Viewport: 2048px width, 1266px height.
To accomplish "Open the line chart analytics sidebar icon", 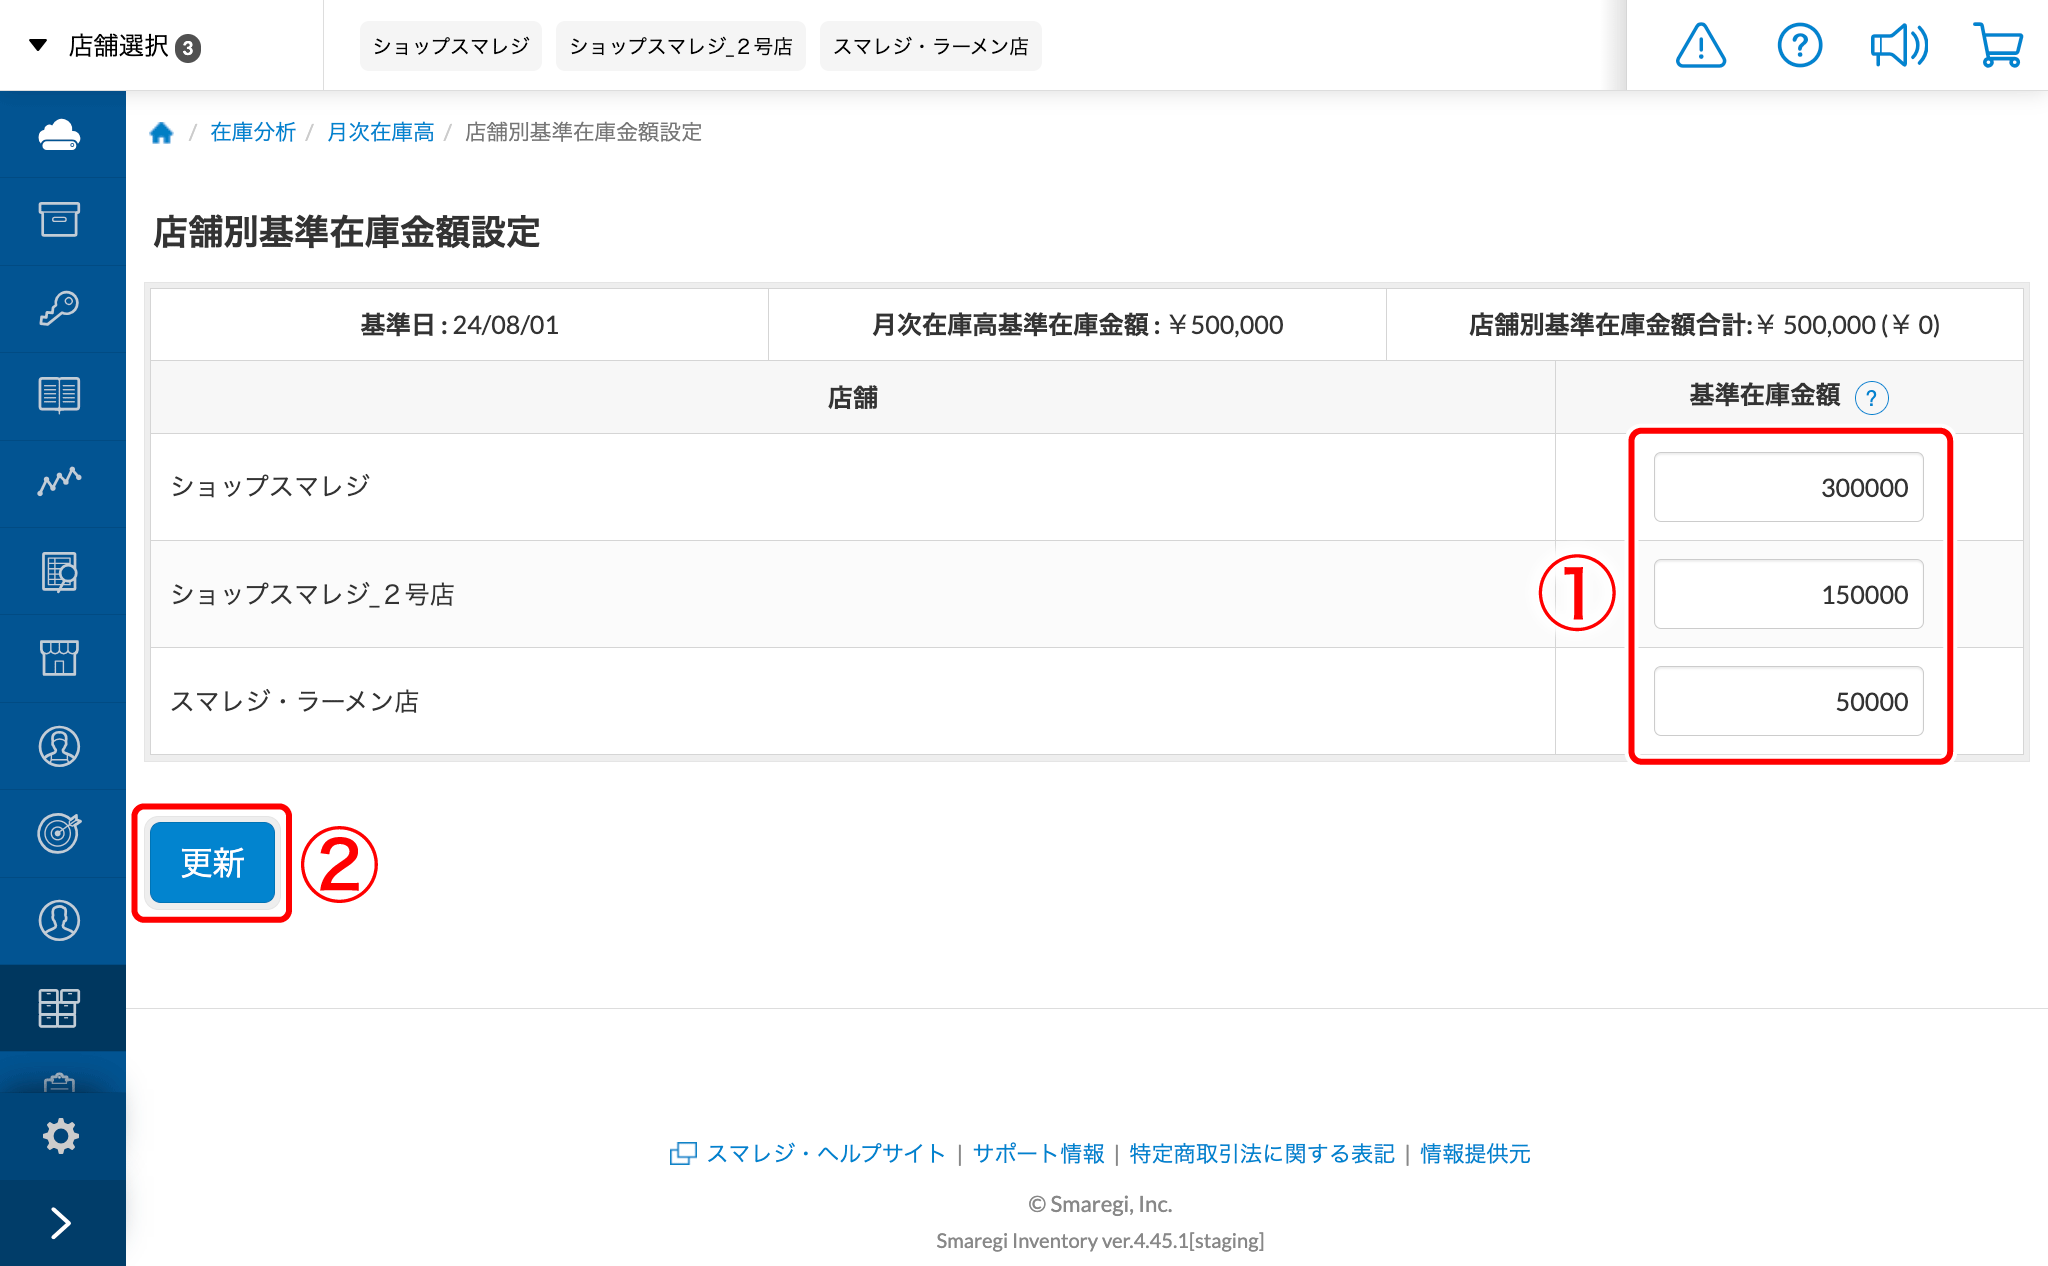I will [60, 482].
